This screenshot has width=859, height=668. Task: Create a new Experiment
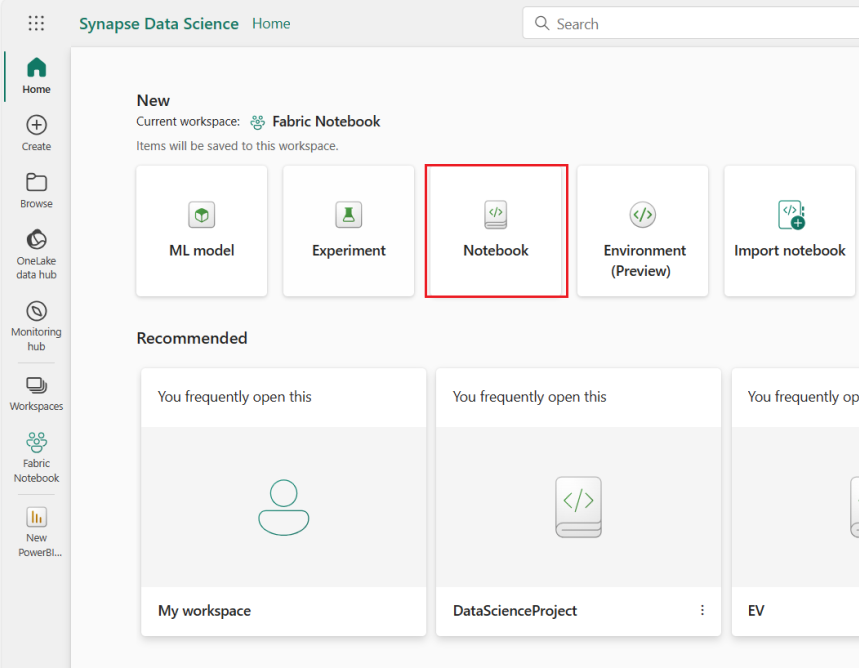tap(348, 231)
